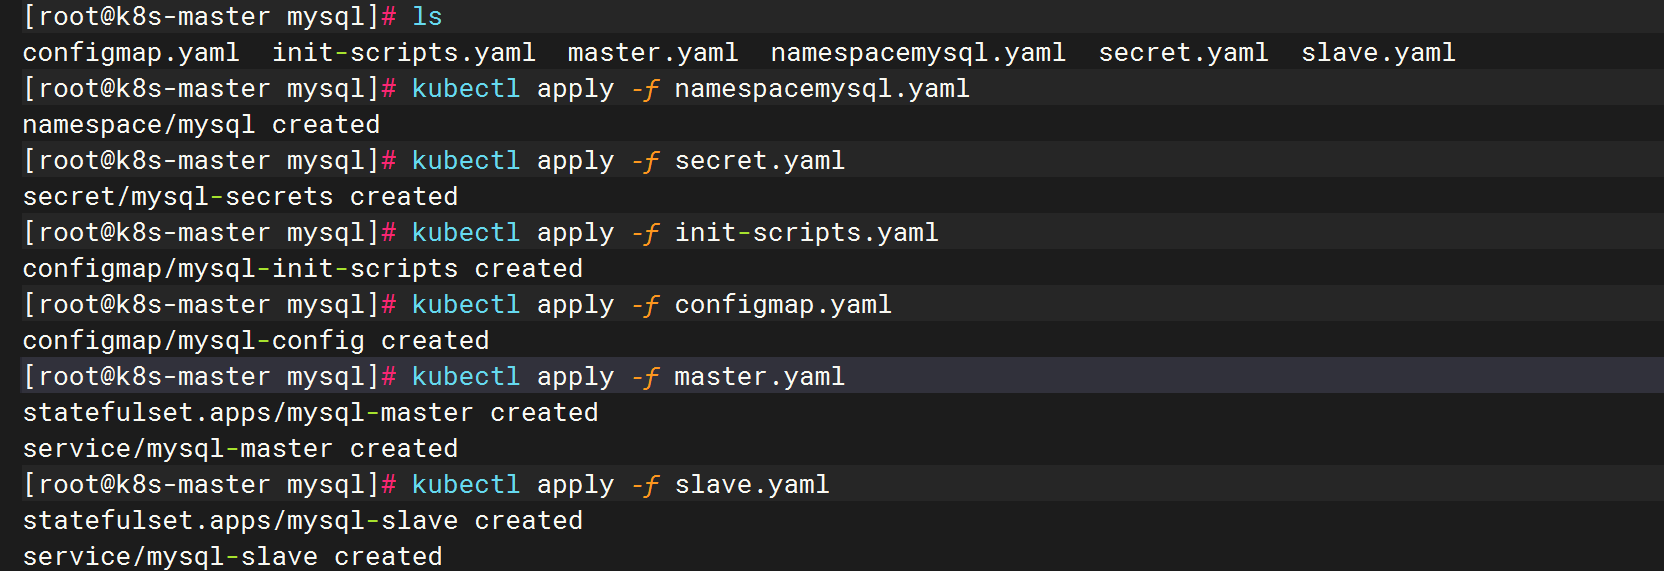Click 'kubectl' in the namespacemysql.yaml apply command

click(x=466, y=89)
